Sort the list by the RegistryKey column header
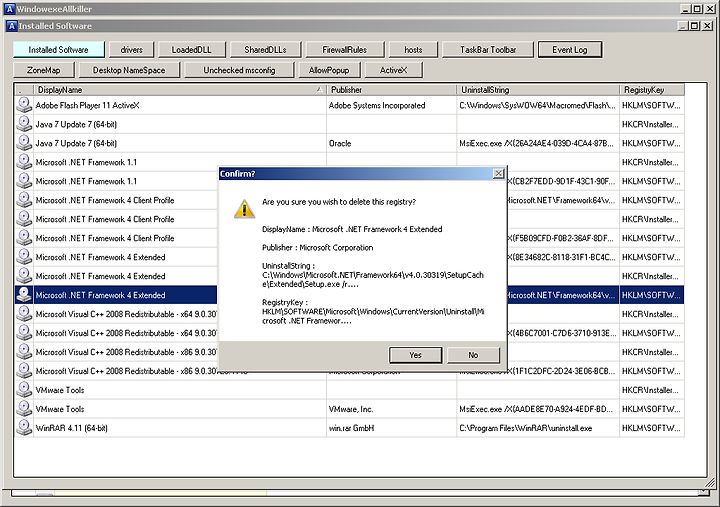Image resolution: width=720 pixels, height=507 pixels. 652,90
